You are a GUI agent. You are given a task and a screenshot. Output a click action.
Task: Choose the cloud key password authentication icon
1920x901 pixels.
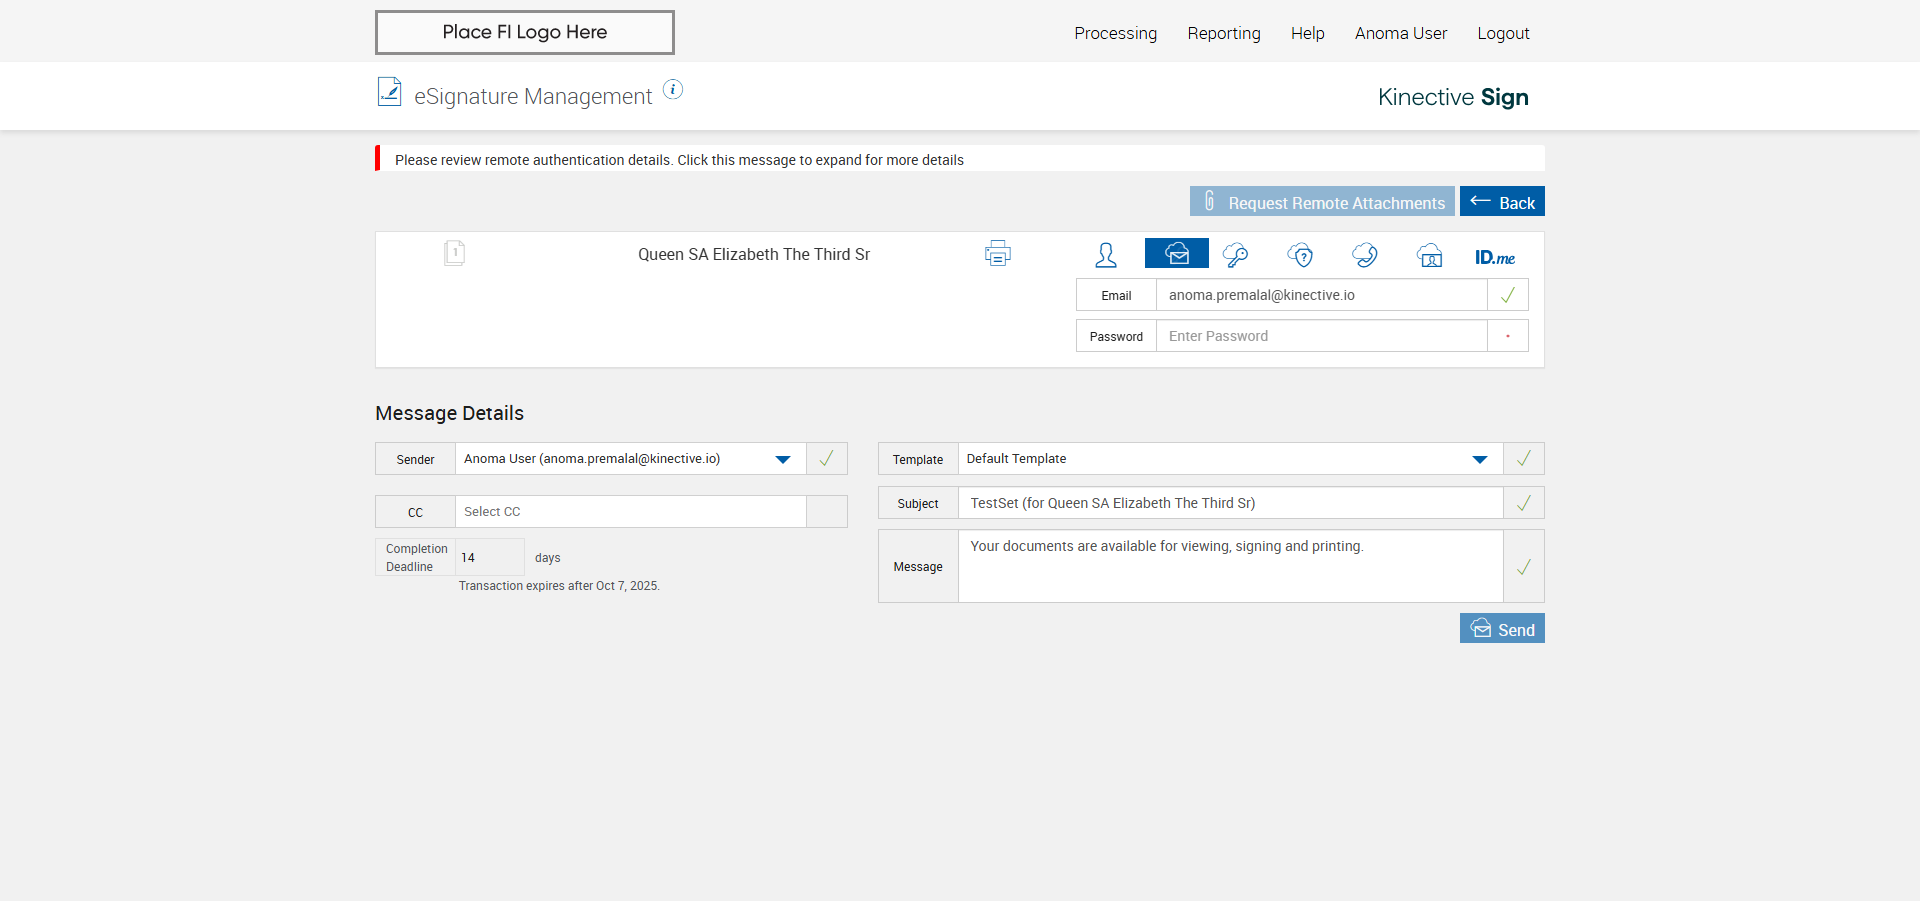tap(1236, 255)
